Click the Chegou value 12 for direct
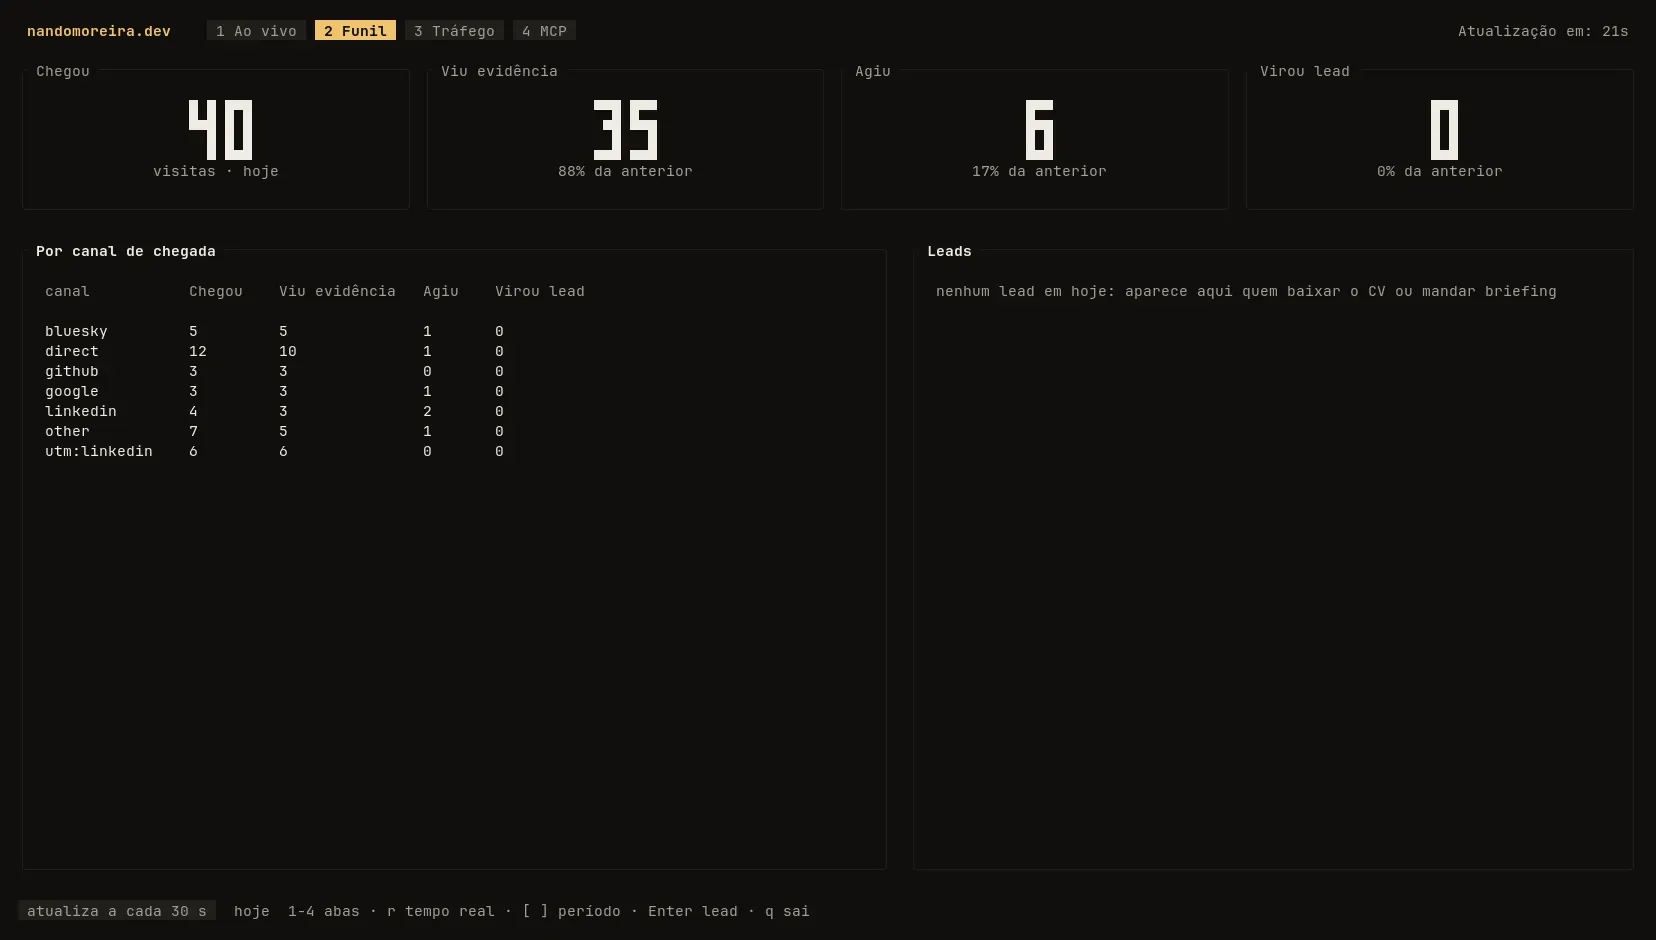The width and height of the screenshot is (1656, 940). click(198, 351)
